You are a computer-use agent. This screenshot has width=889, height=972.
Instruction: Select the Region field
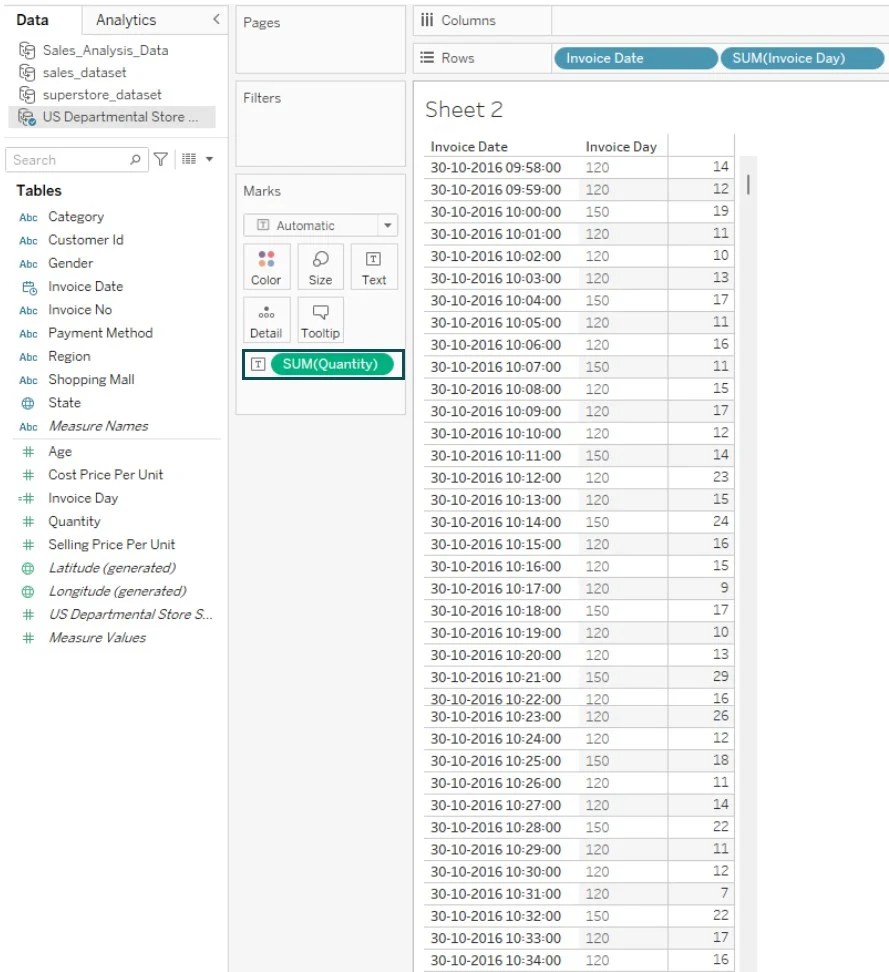point(69,357)
